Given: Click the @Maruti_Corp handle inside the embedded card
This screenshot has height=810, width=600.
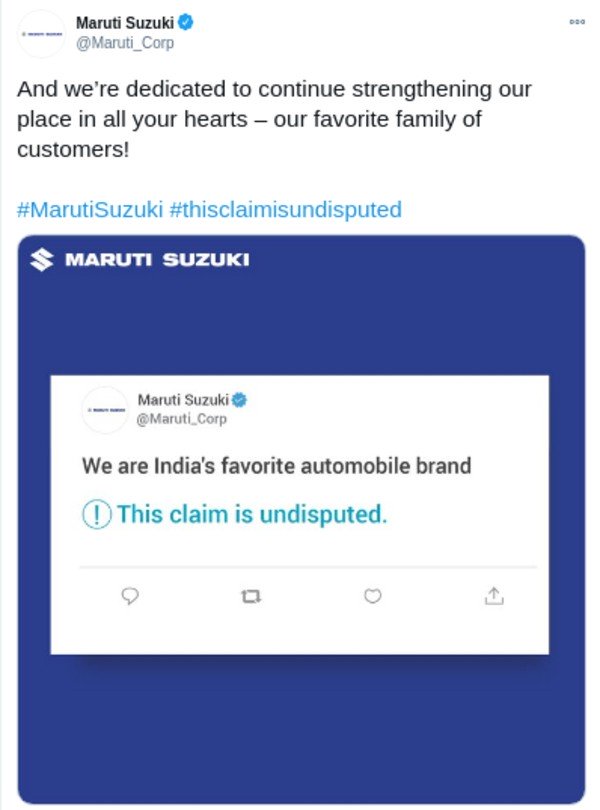Looking at the screenshot, I should 181,419.
